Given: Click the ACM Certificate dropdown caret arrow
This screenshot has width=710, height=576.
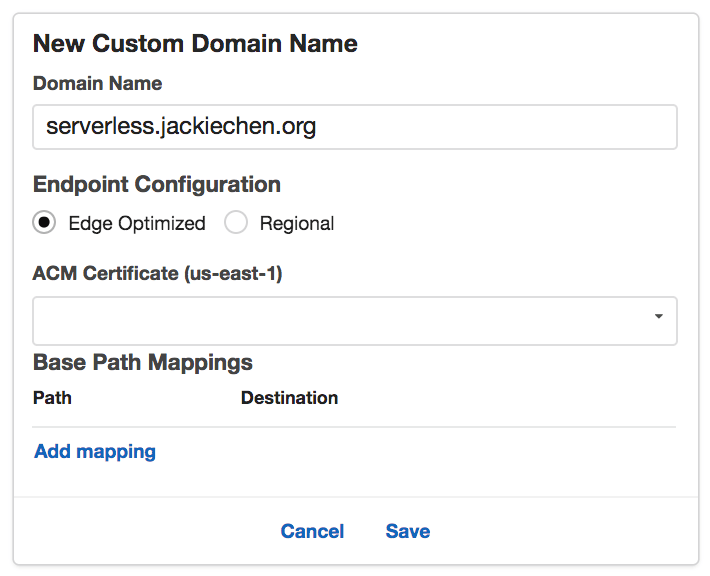Looking at the screenshot, I should pos(658,317).
